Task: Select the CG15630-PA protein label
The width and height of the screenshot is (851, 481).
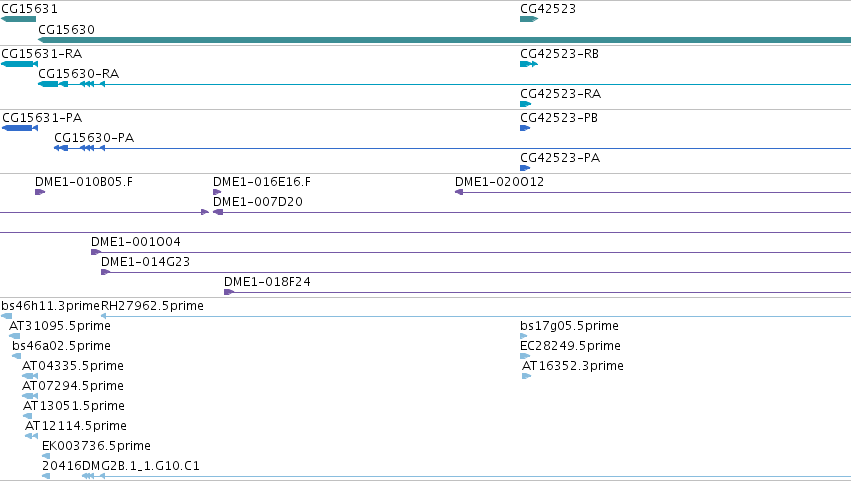Action: tap(94, 138)
